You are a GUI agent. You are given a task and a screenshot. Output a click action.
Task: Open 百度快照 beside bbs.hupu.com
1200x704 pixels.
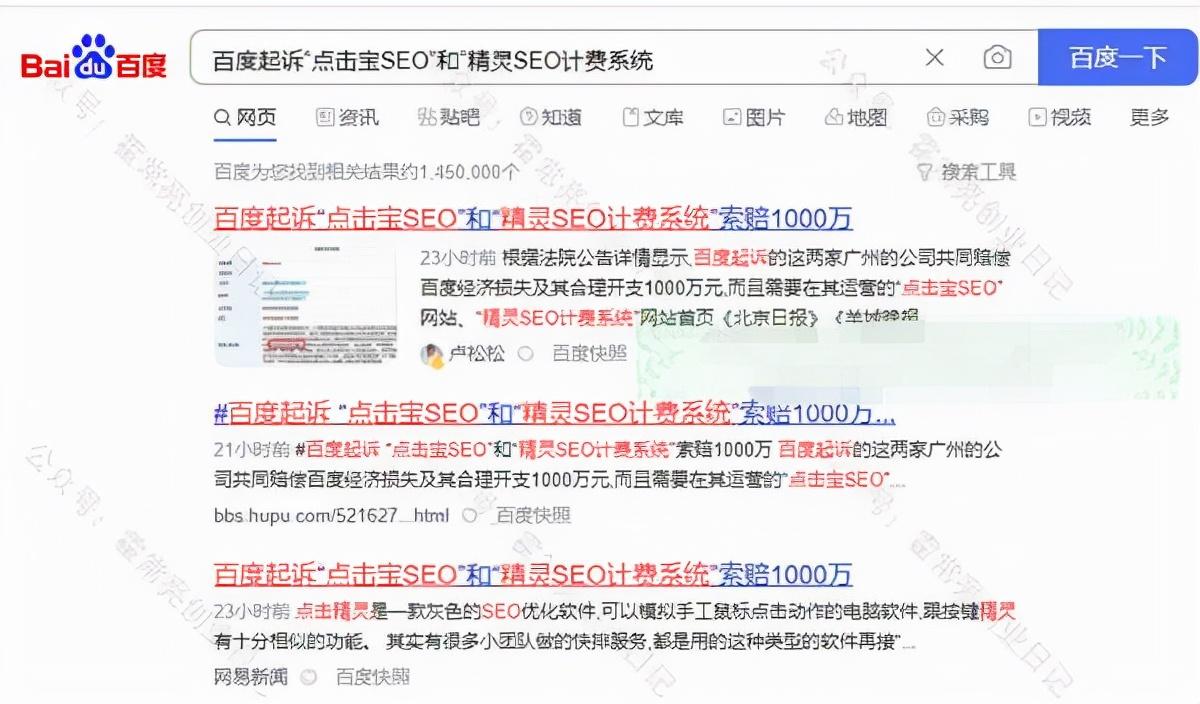[x=534, y=516]
